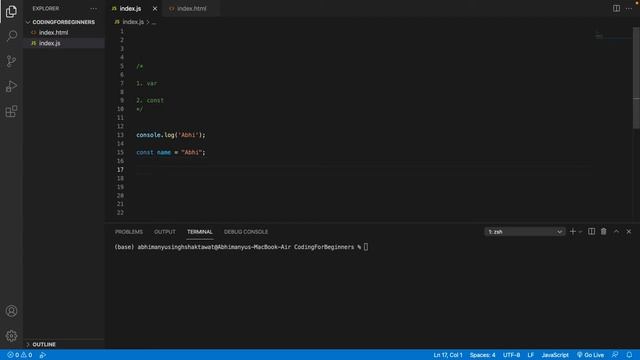Close the terminal panel
Image resolution: width=640 pixels, height=360 pixels.
coord(629,231)
